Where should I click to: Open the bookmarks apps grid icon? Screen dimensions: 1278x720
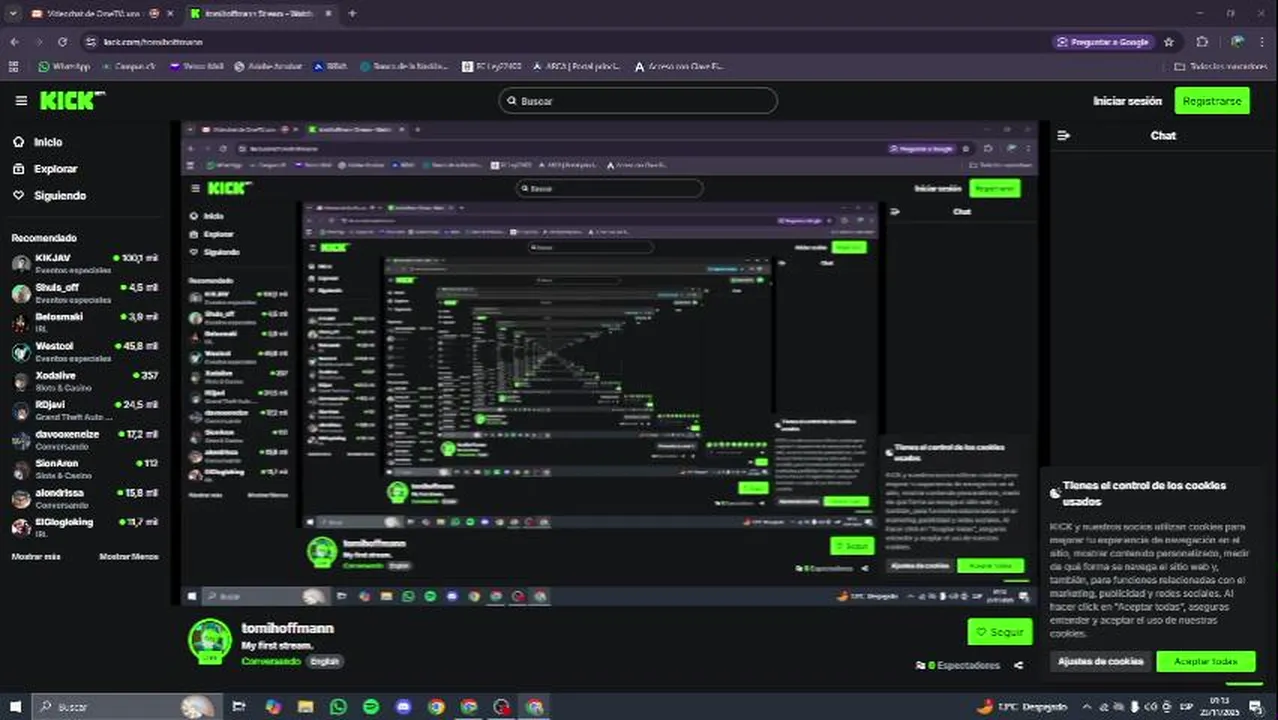click(x=13, y=67)
